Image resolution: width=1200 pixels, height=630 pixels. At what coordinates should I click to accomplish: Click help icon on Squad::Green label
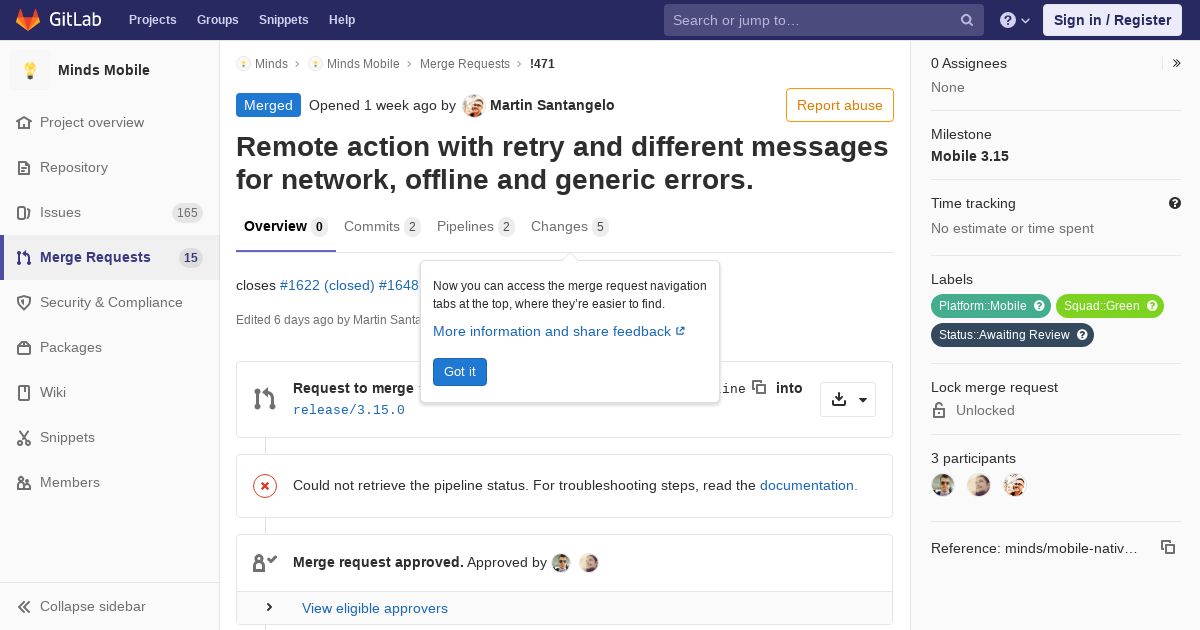coord(1152,306)
